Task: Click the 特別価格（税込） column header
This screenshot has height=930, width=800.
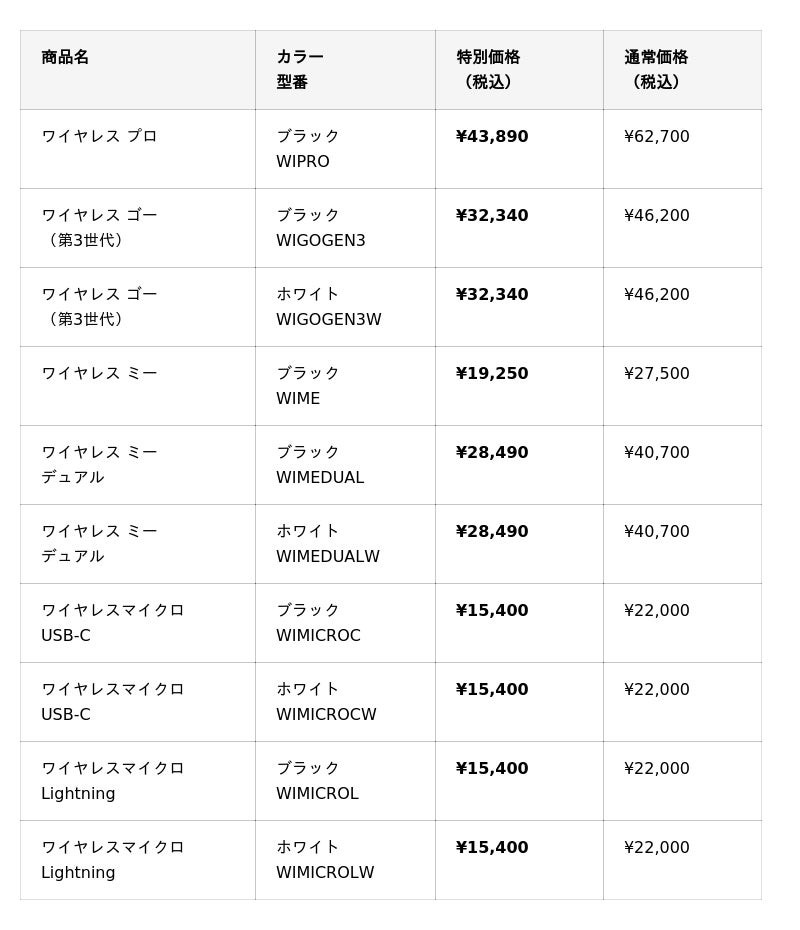Action: (488, 69)
